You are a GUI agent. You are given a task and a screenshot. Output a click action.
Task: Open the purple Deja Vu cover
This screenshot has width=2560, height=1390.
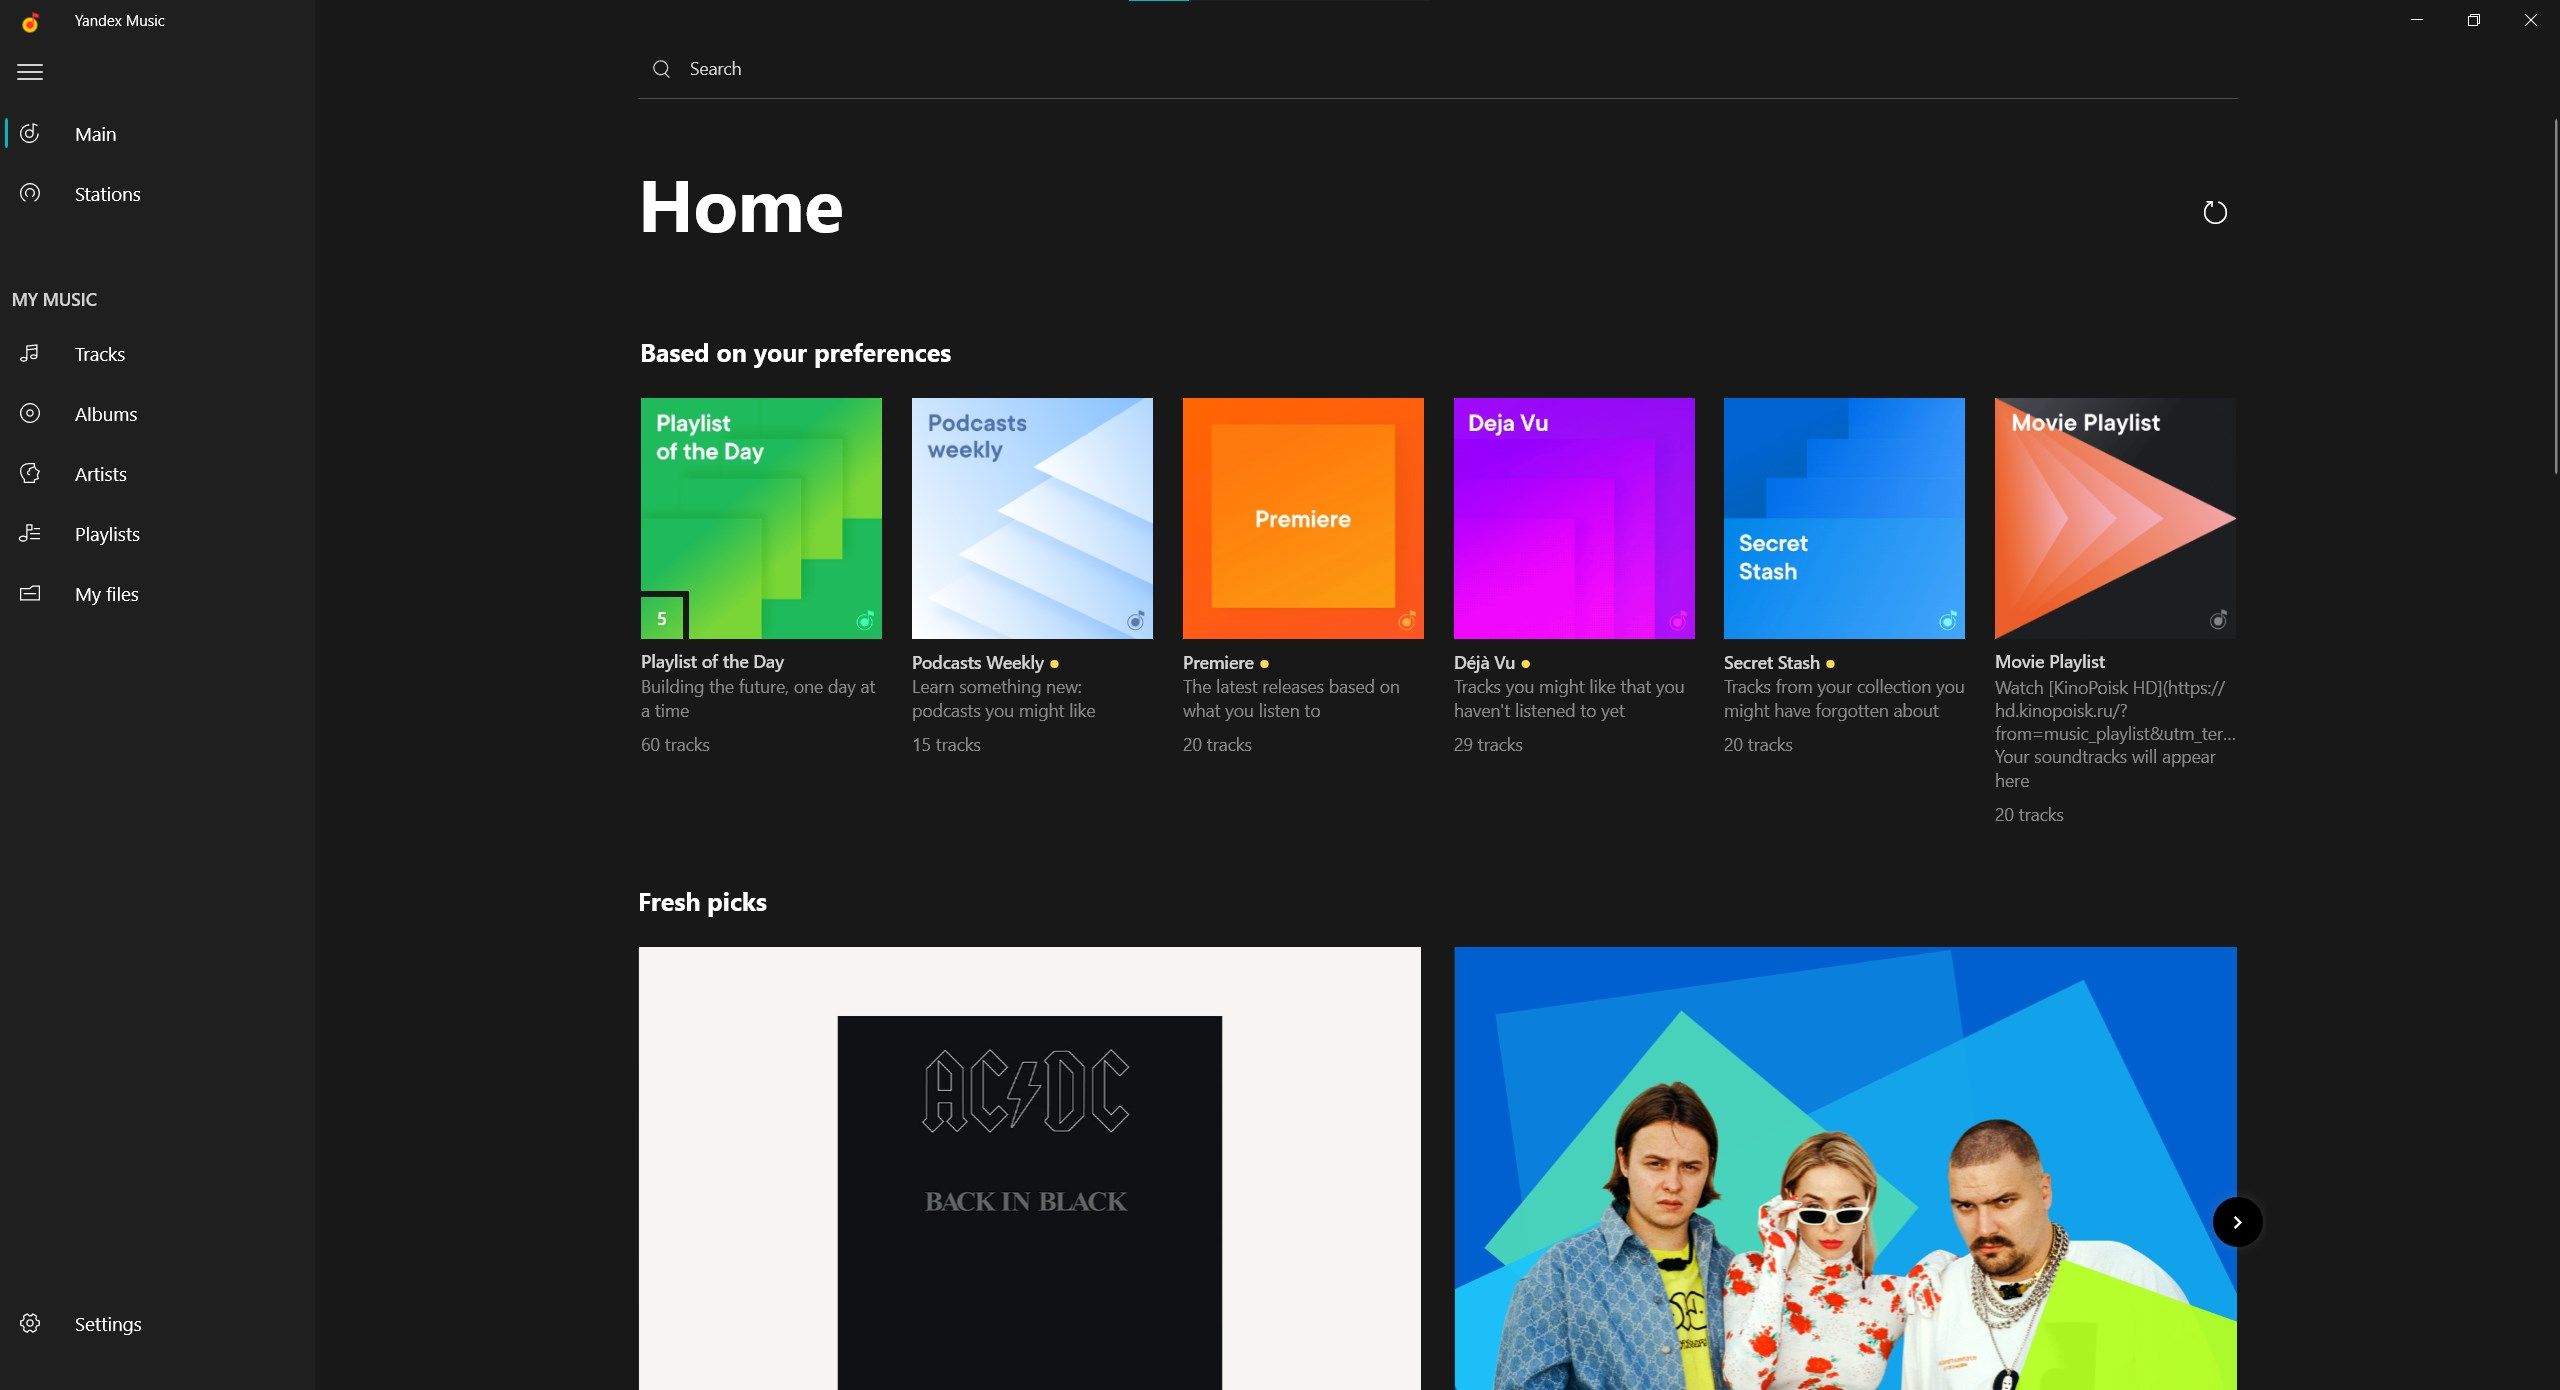pyautogui.click(x=1574, y=518)
